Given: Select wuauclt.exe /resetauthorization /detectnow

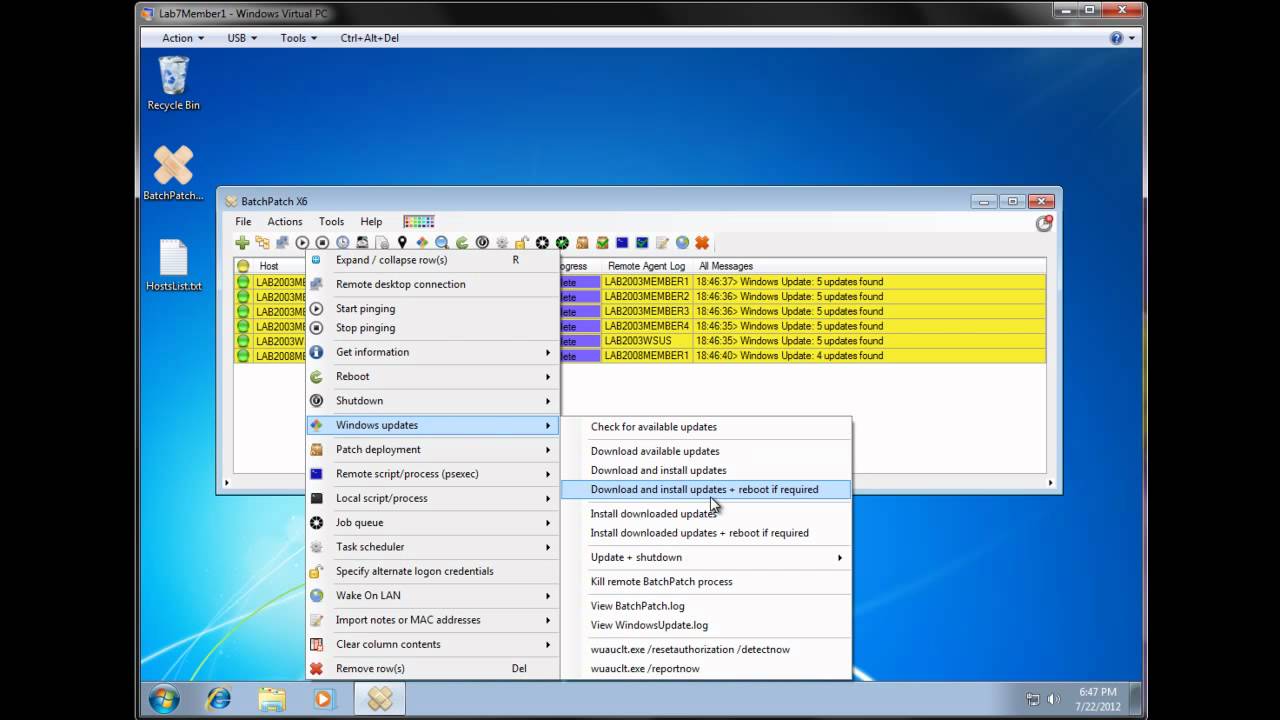Looking at the screenshot, I should point(706,649).
